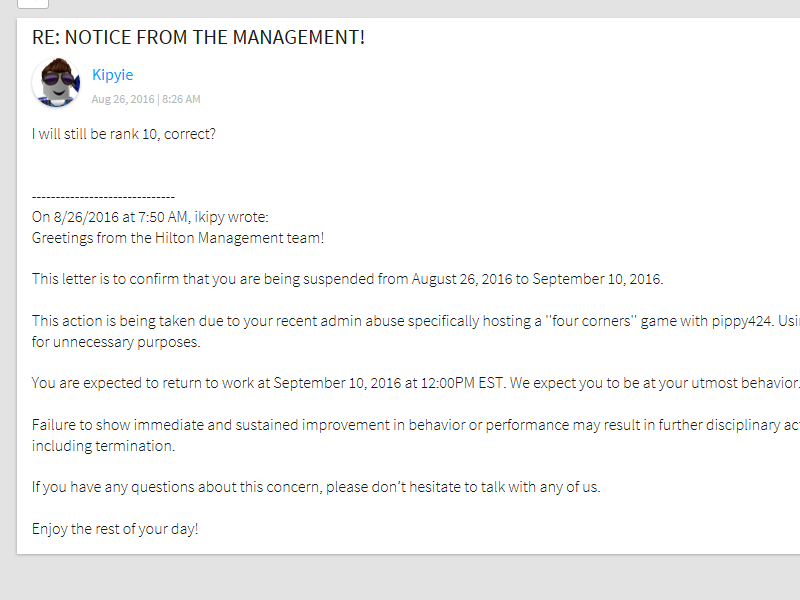800x600 pixels.
Task: Click the 'for unnecessary purposes.' line
Action: point(116,342)
